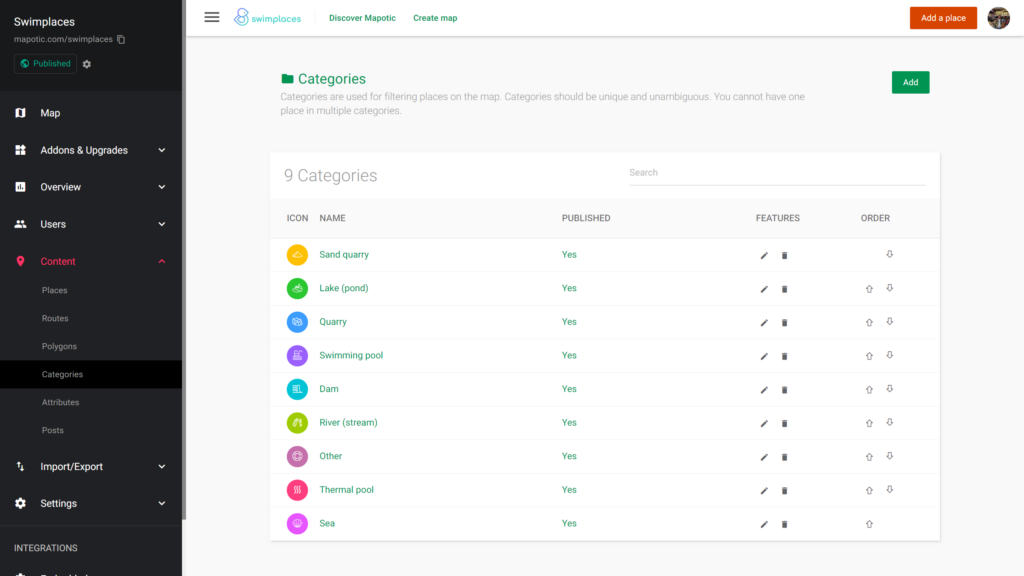
Task: Click the Swimming pool purple icon
Action: click(297, 355)
